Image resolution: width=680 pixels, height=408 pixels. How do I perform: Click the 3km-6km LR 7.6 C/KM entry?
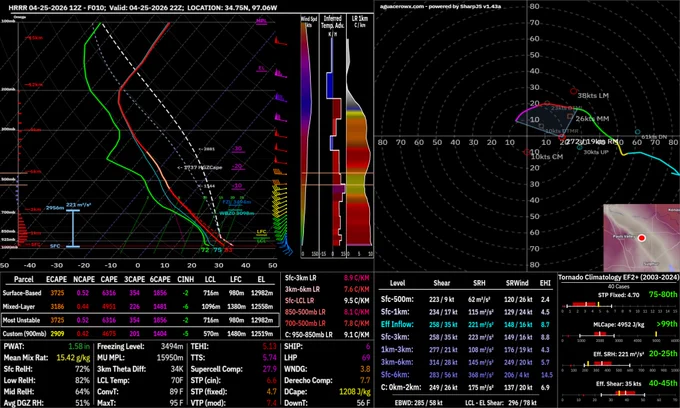click(x=327, y=289)
